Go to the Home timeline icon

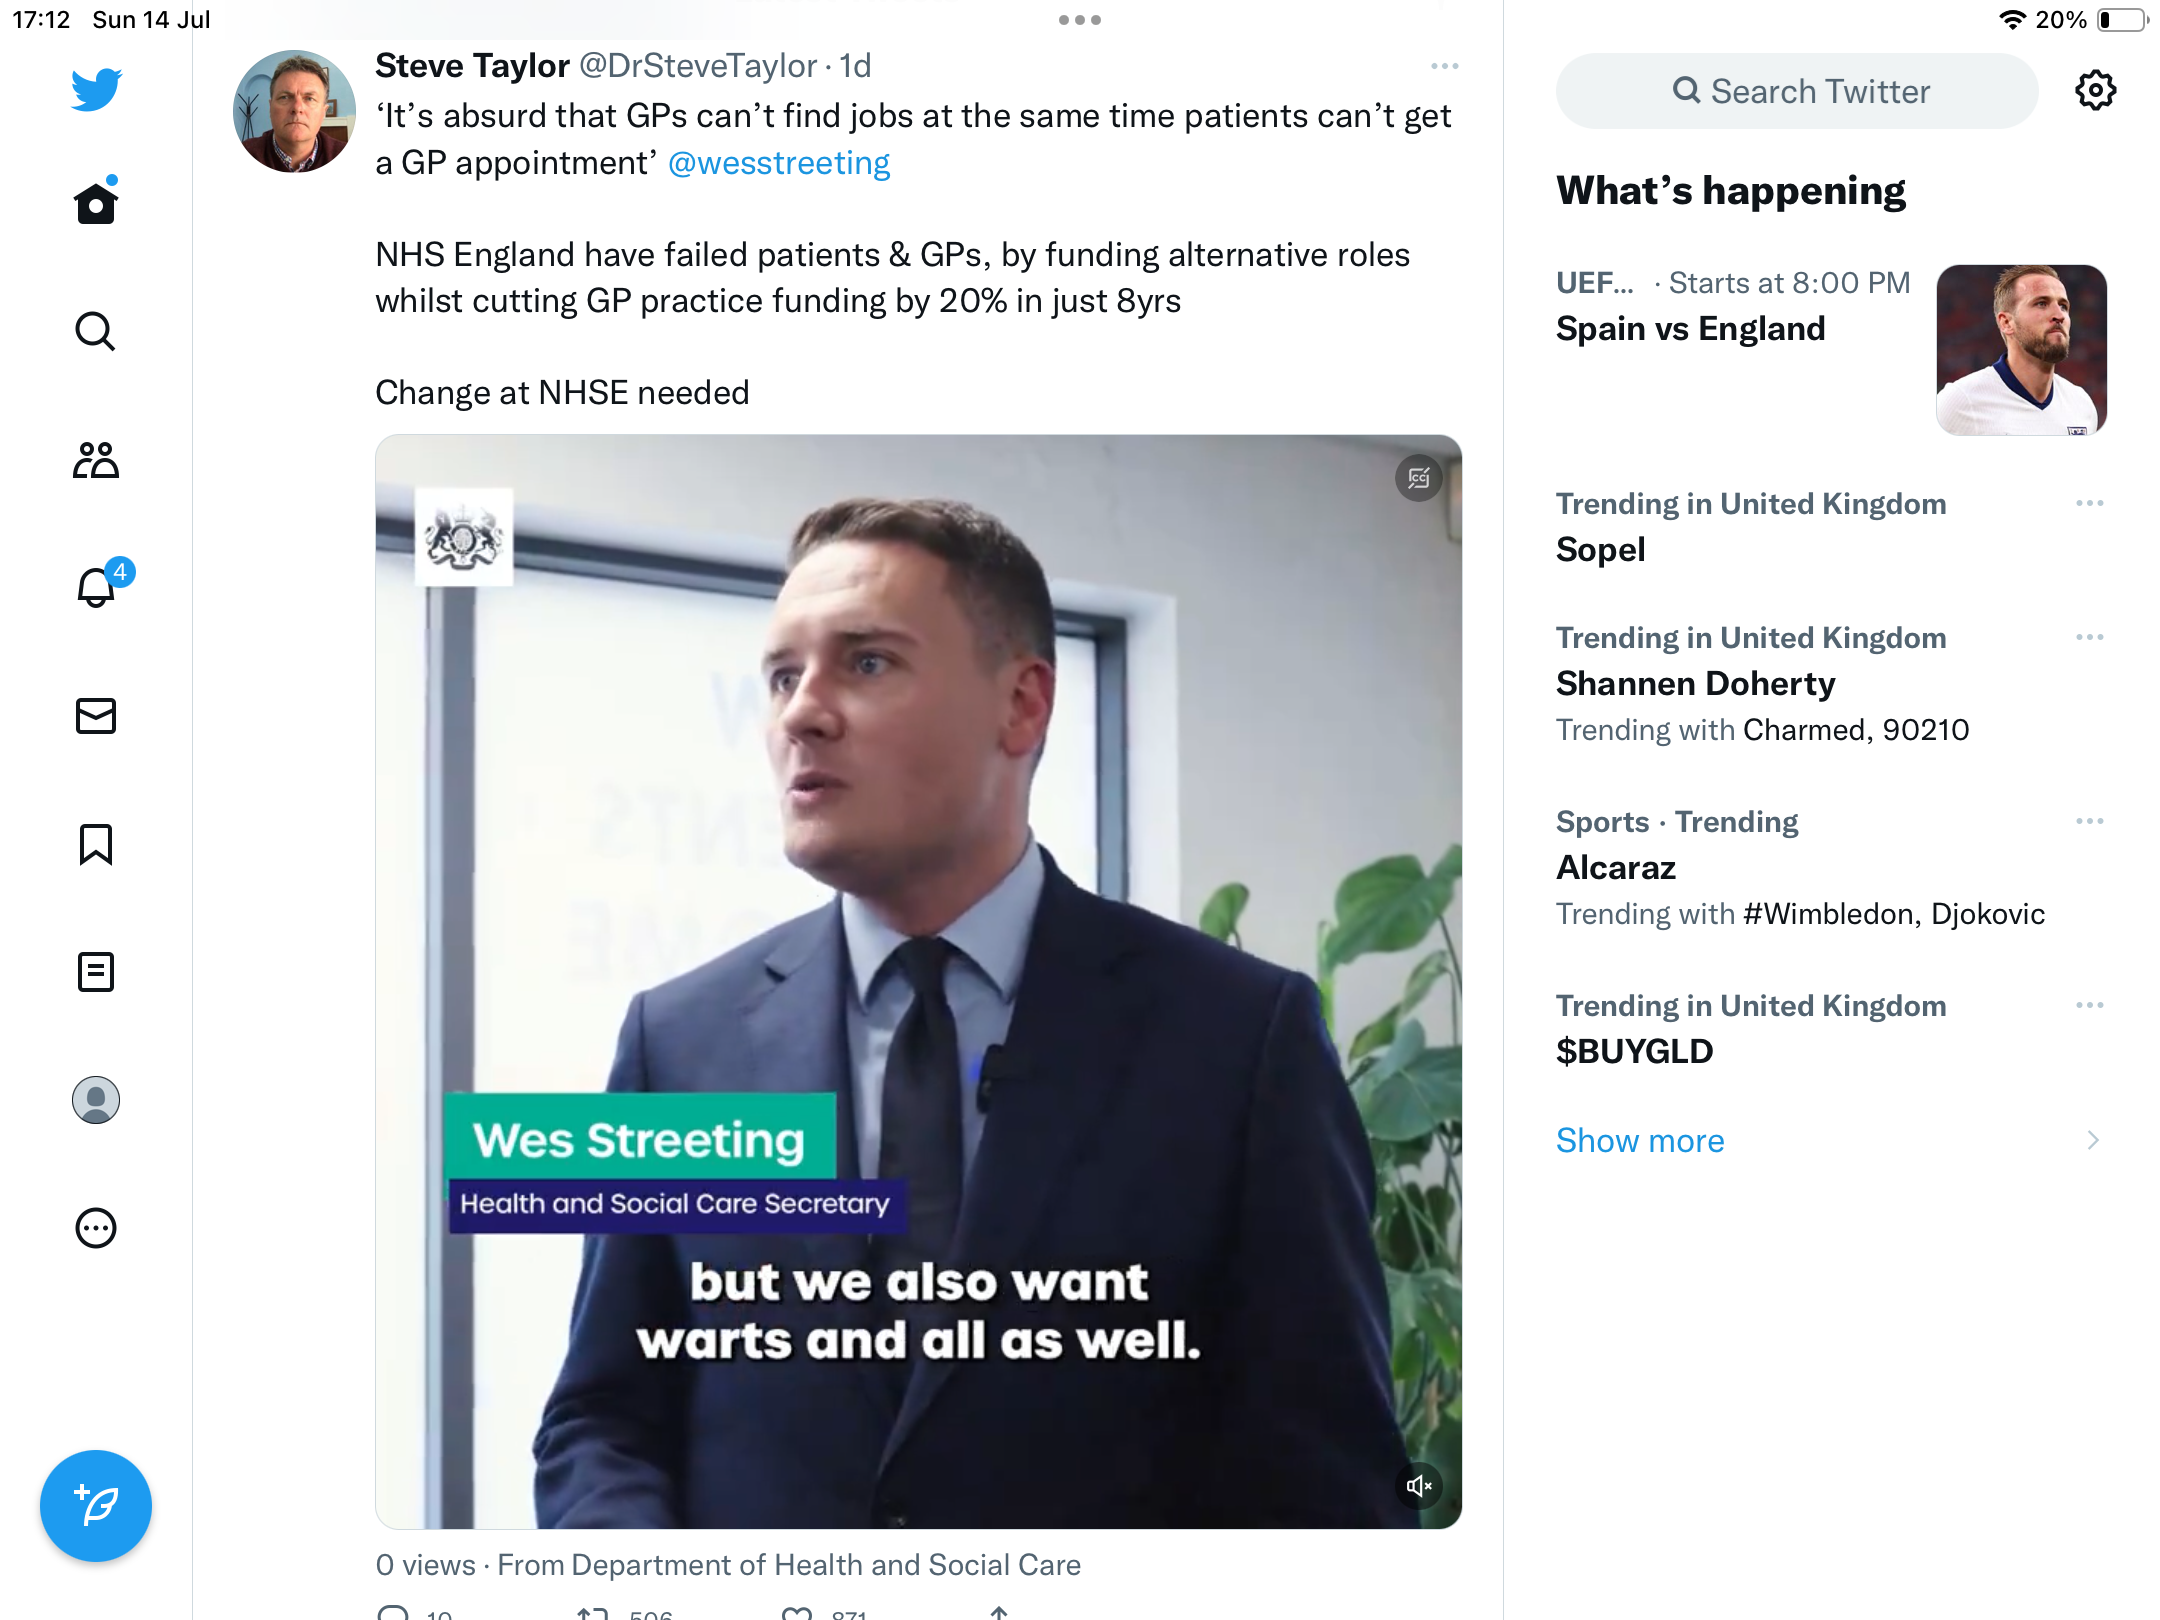click(x=96, y=204)
